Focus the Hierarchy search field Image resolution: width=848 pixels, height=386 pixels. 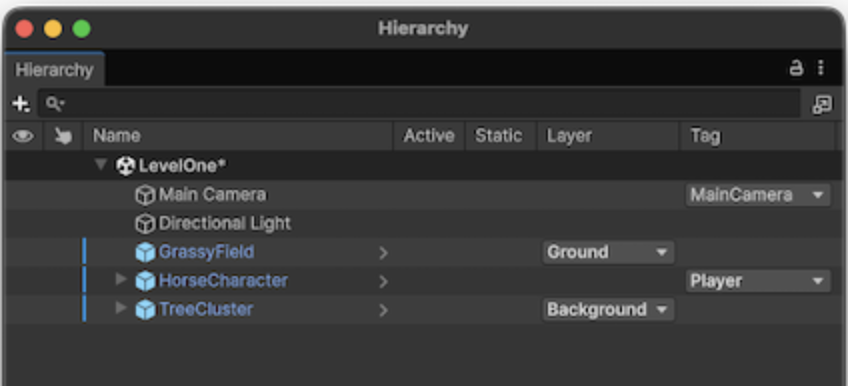(x=419, y=104)
